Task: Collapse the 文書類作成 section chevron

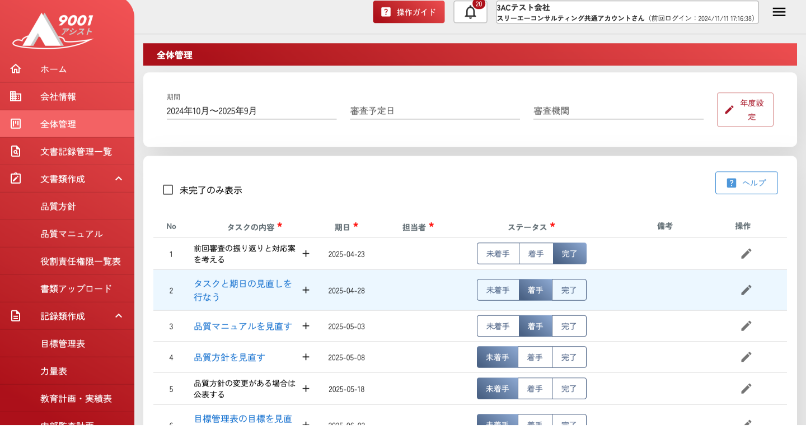Action: point(119,178)
